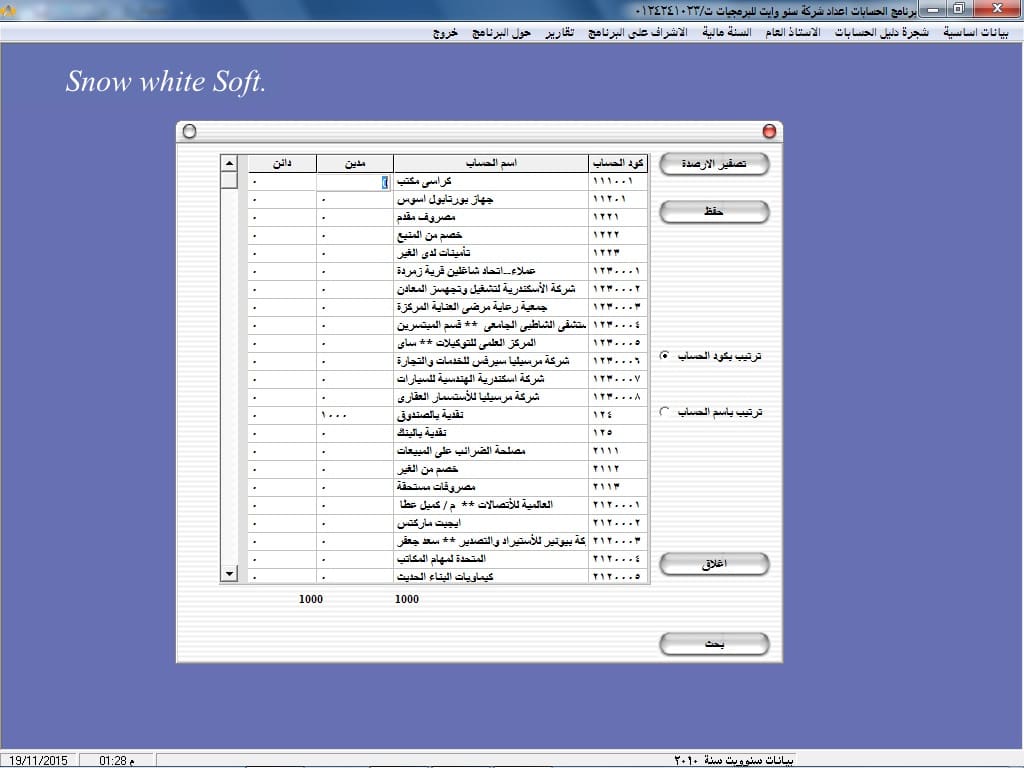Click account code ١٢٥ cell
Screen dimensions: 1024x768
coord(618,433)
